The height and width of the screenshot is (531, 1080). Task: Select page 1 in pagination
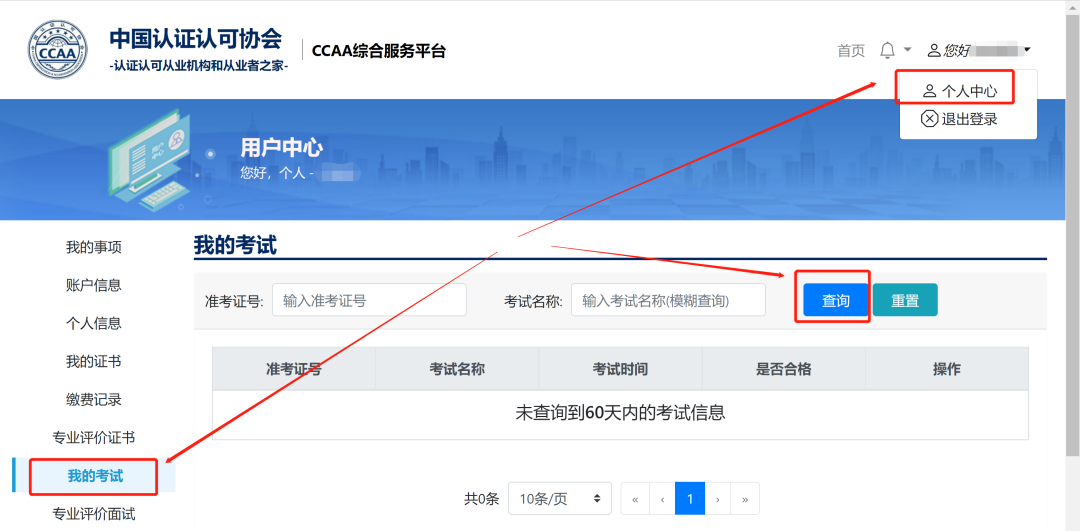[x=690, y=499]
